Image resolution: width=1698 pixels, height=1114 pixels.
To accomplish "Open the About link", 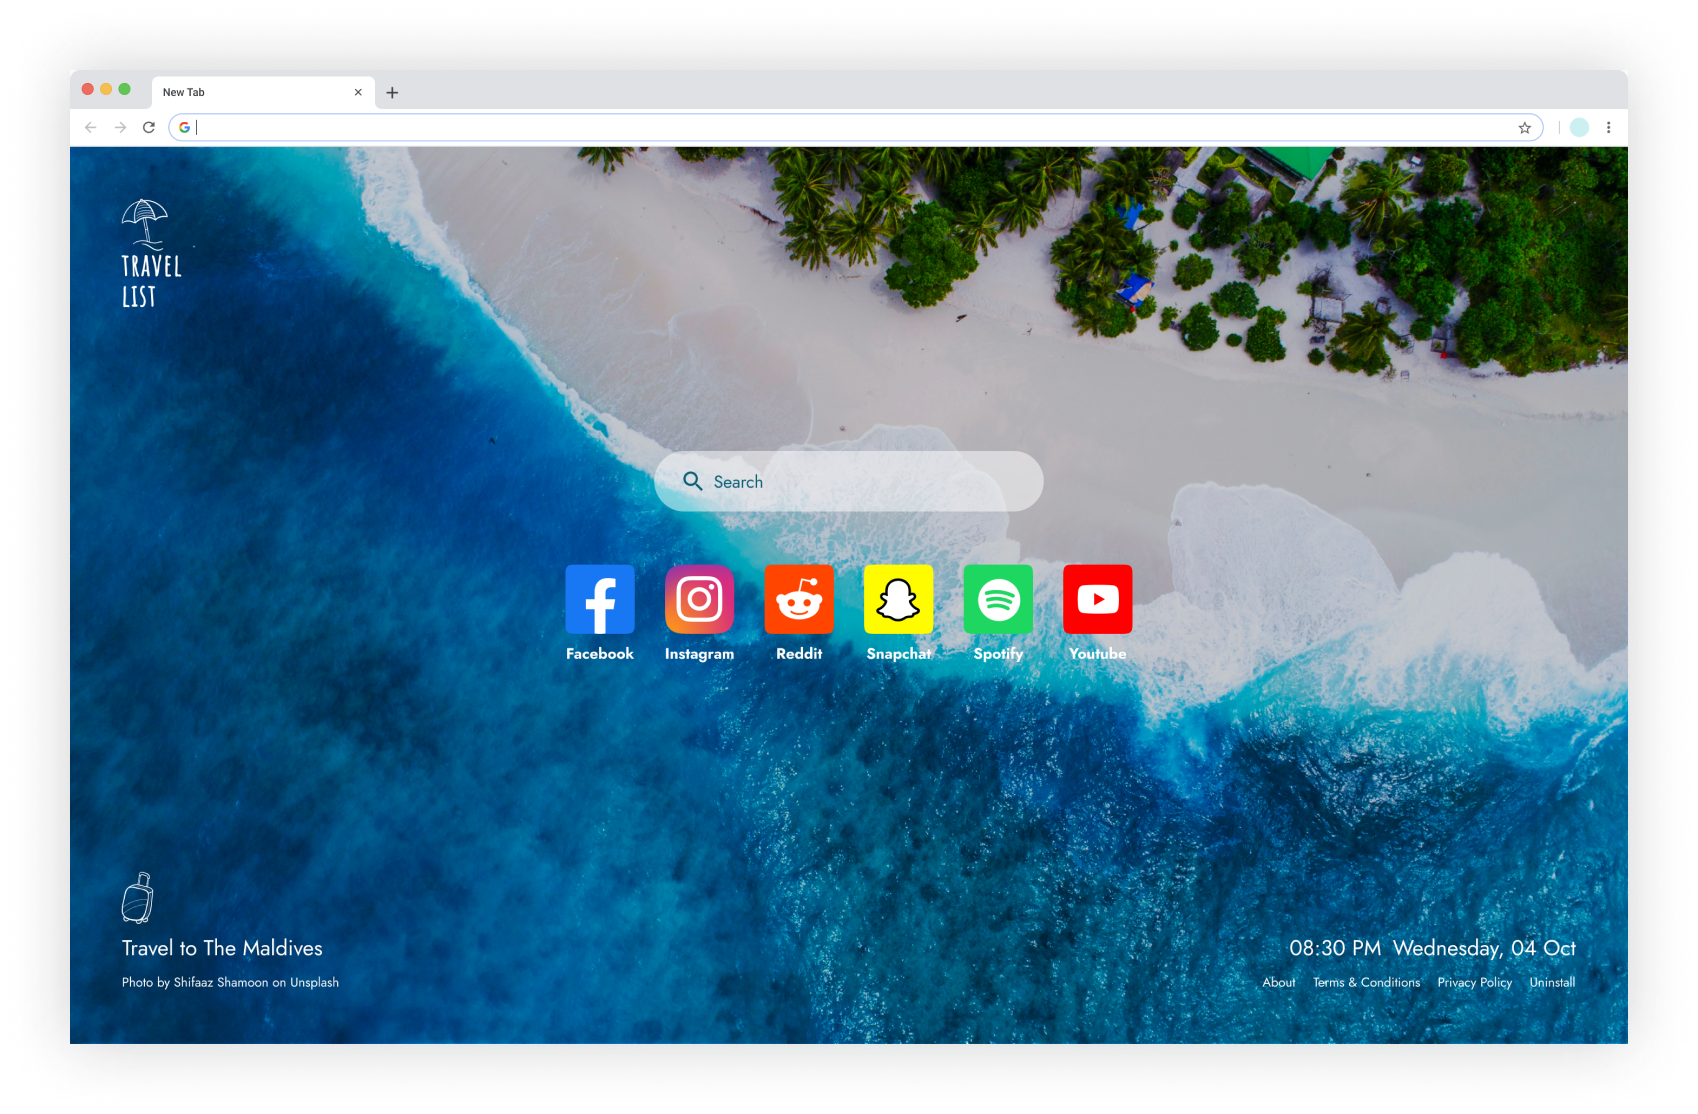I will point(1279,983).
